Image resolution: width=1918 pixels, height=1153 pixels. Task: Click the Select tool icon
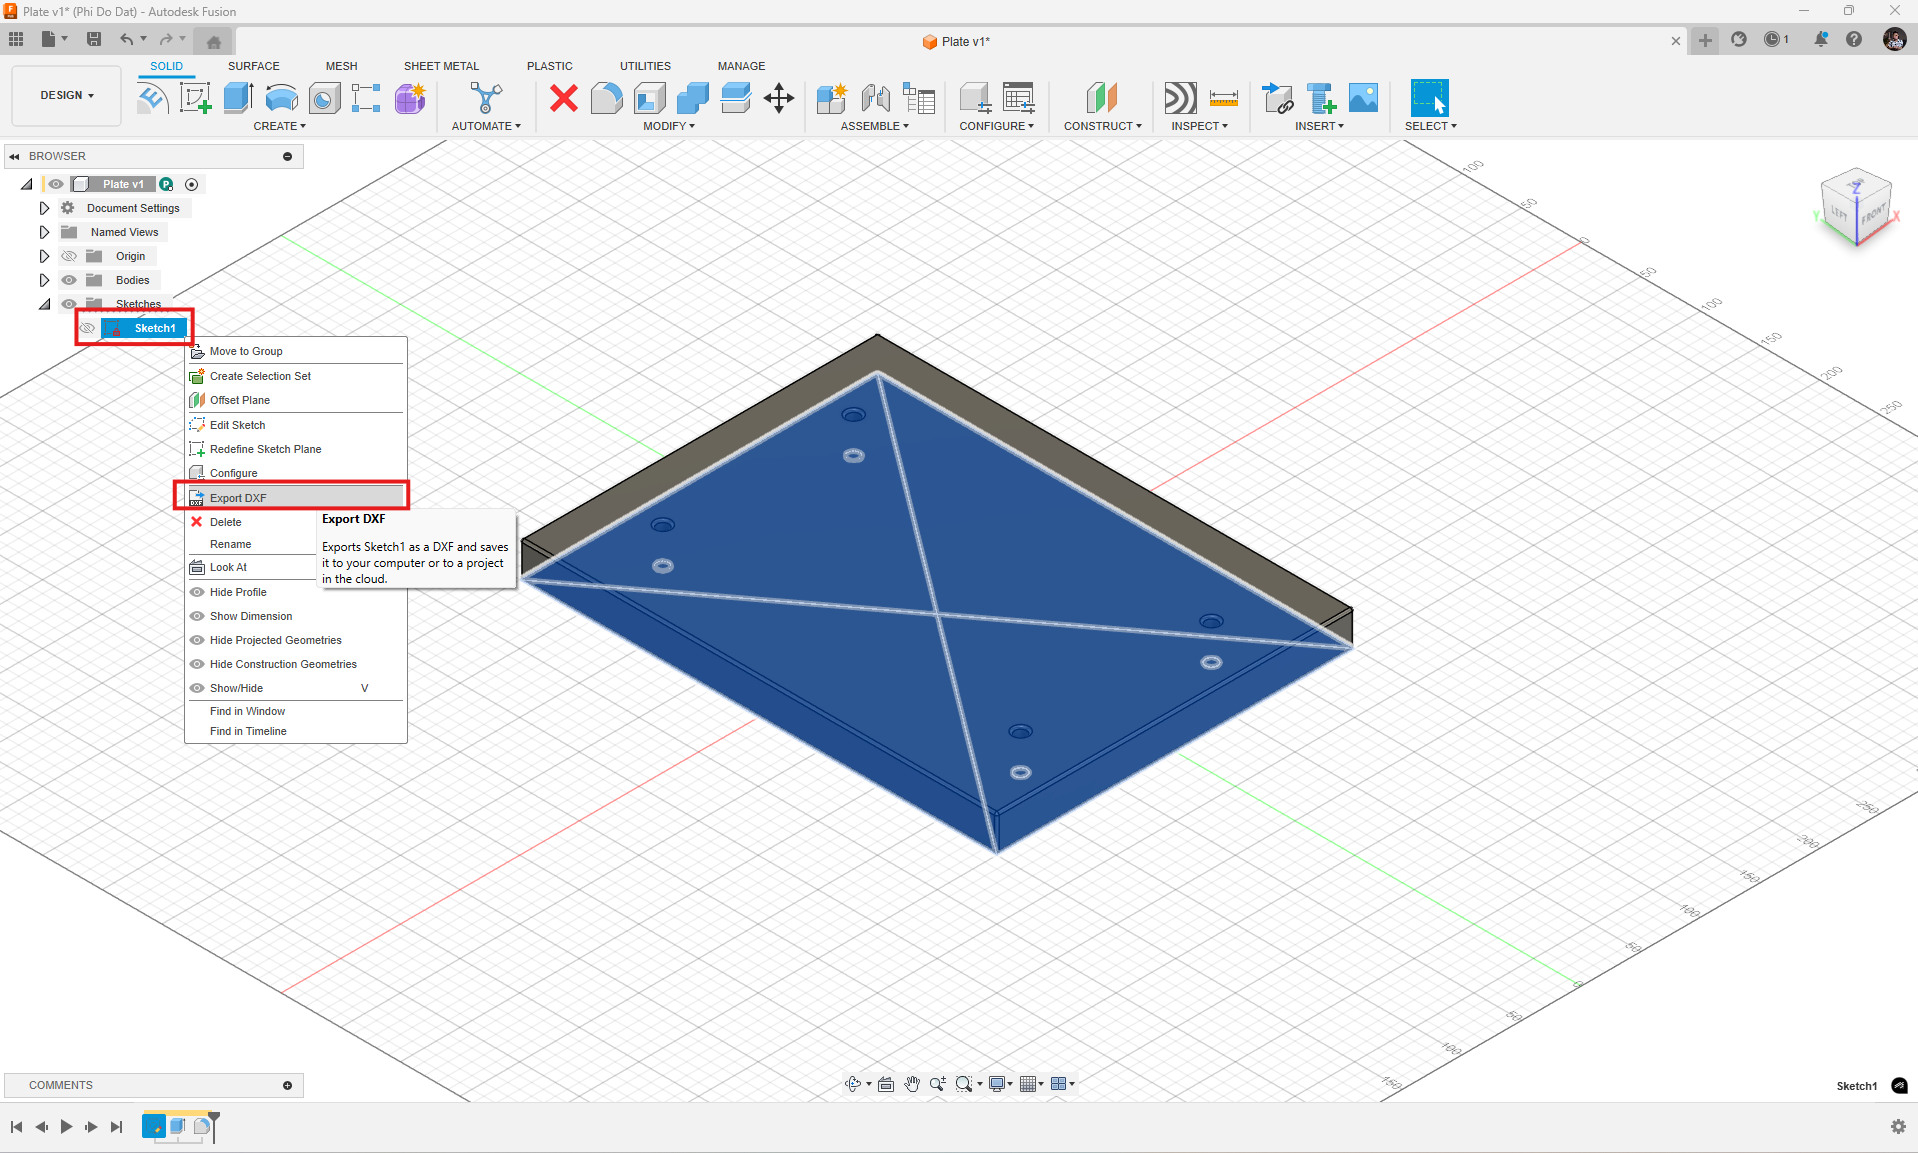(1430, 98)
